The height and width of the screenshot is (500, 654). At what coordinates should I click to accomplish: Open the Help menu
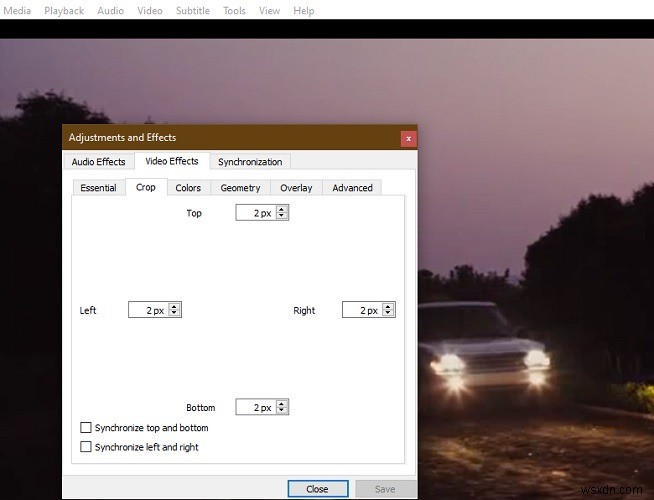tap(304, 10)
